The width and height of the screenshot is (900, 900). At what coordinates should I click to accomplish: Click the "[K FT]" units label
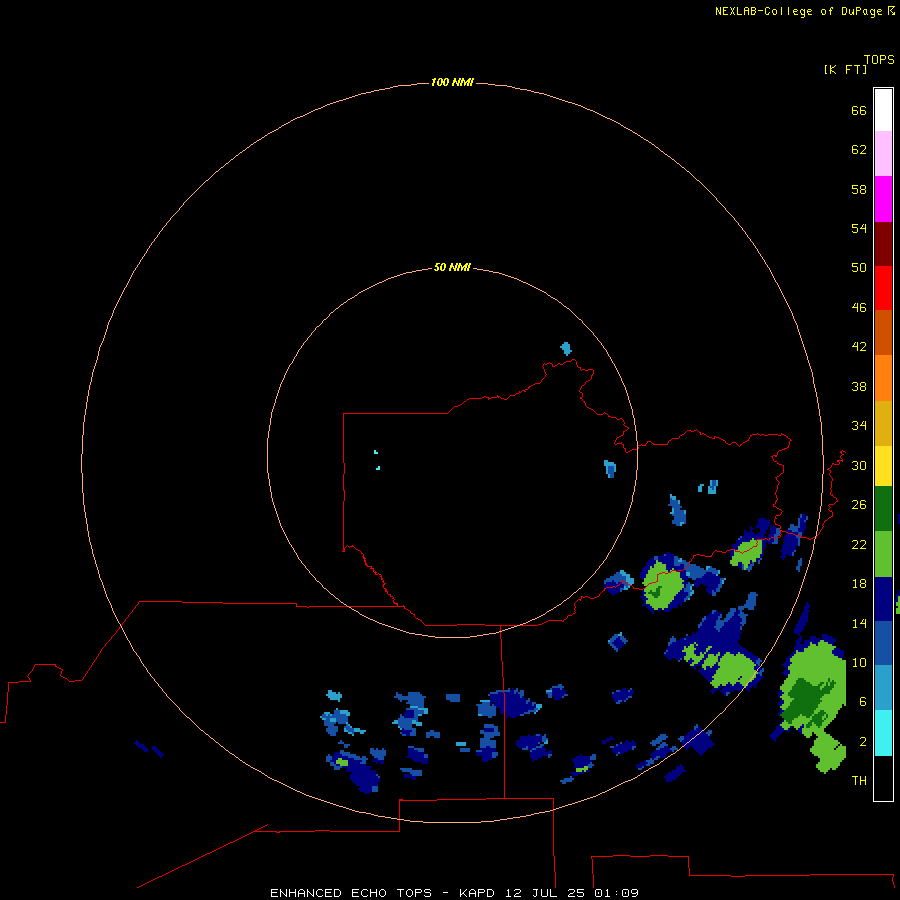tap(845, 70)
